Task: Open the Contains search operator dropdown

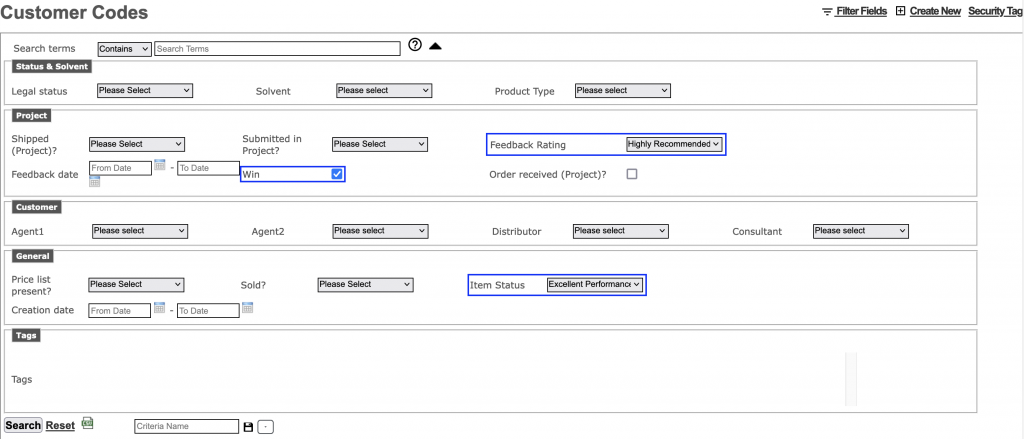Action: point(124,48)
